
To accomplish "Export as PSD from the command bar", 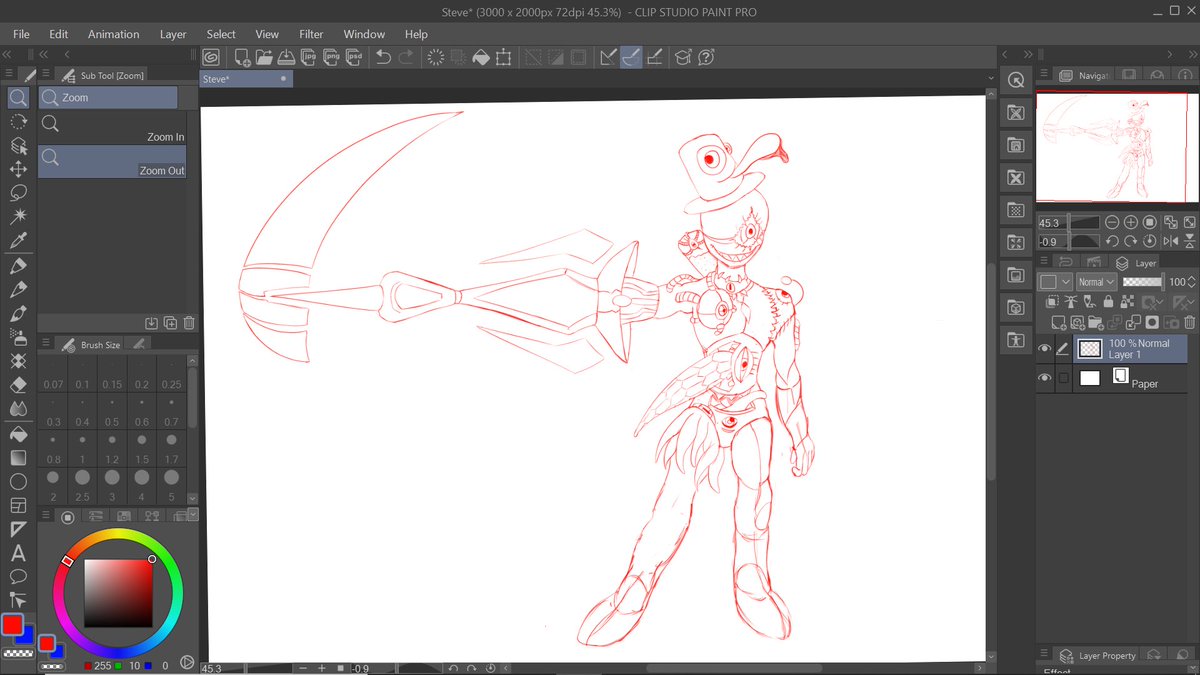I will [x=354, y=57].
